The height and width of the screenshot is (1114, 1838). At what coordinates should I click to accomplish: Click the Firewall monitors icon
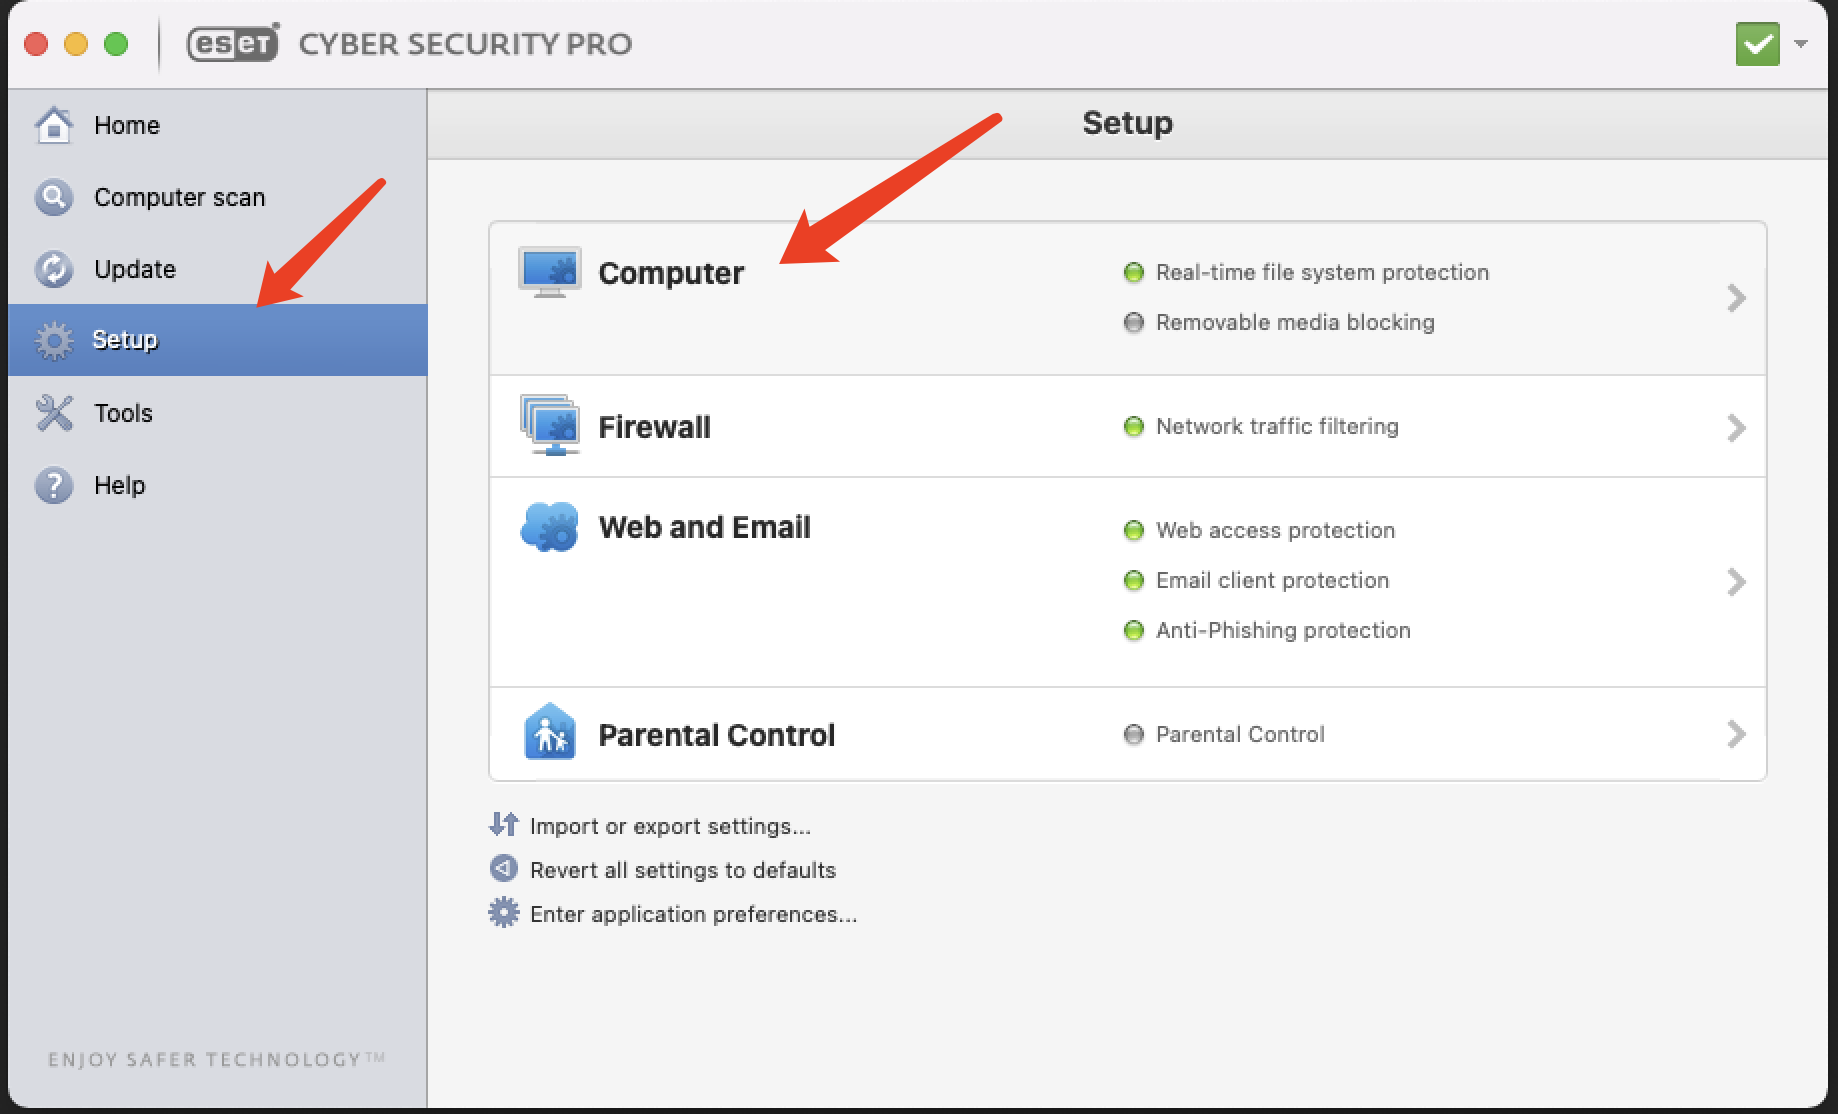click(549, 425)
